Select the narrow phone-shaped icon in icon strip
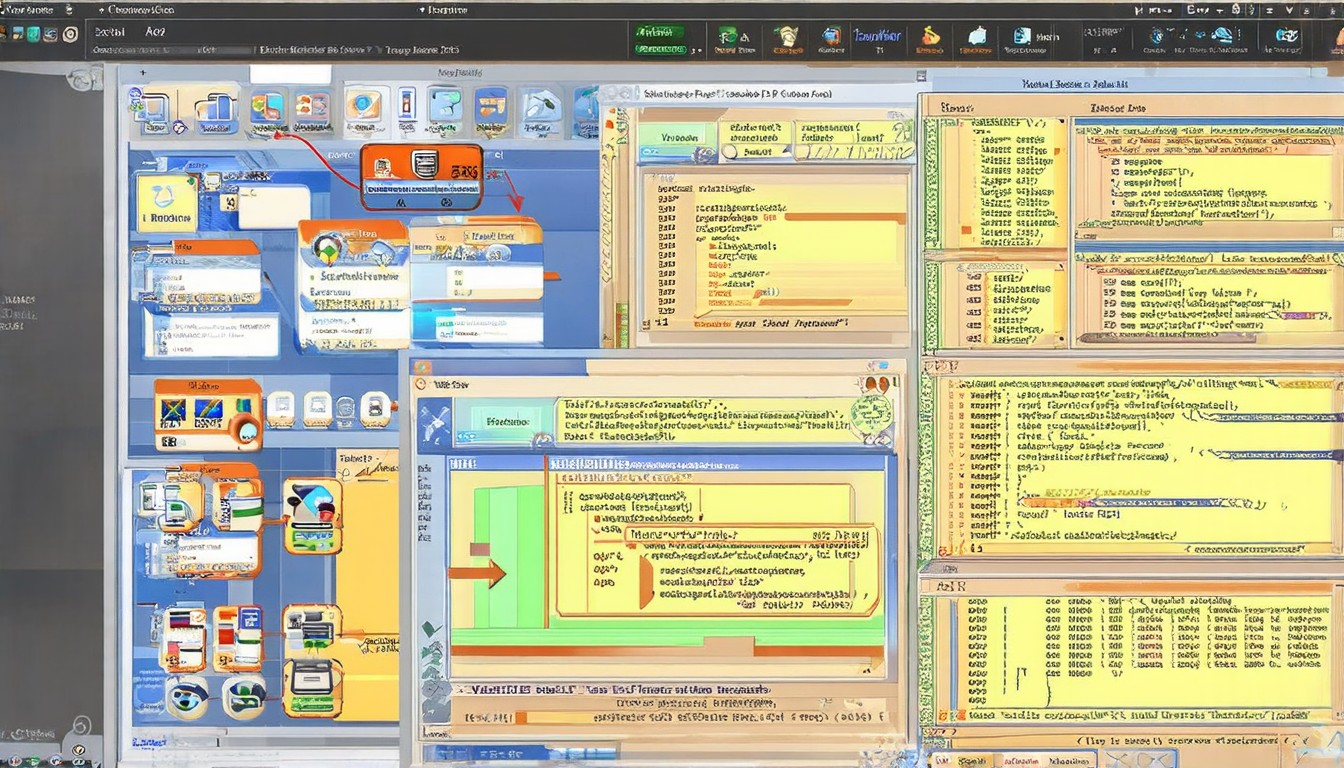The height and width of the screenshot is (768, 1344). click(406, 106)
